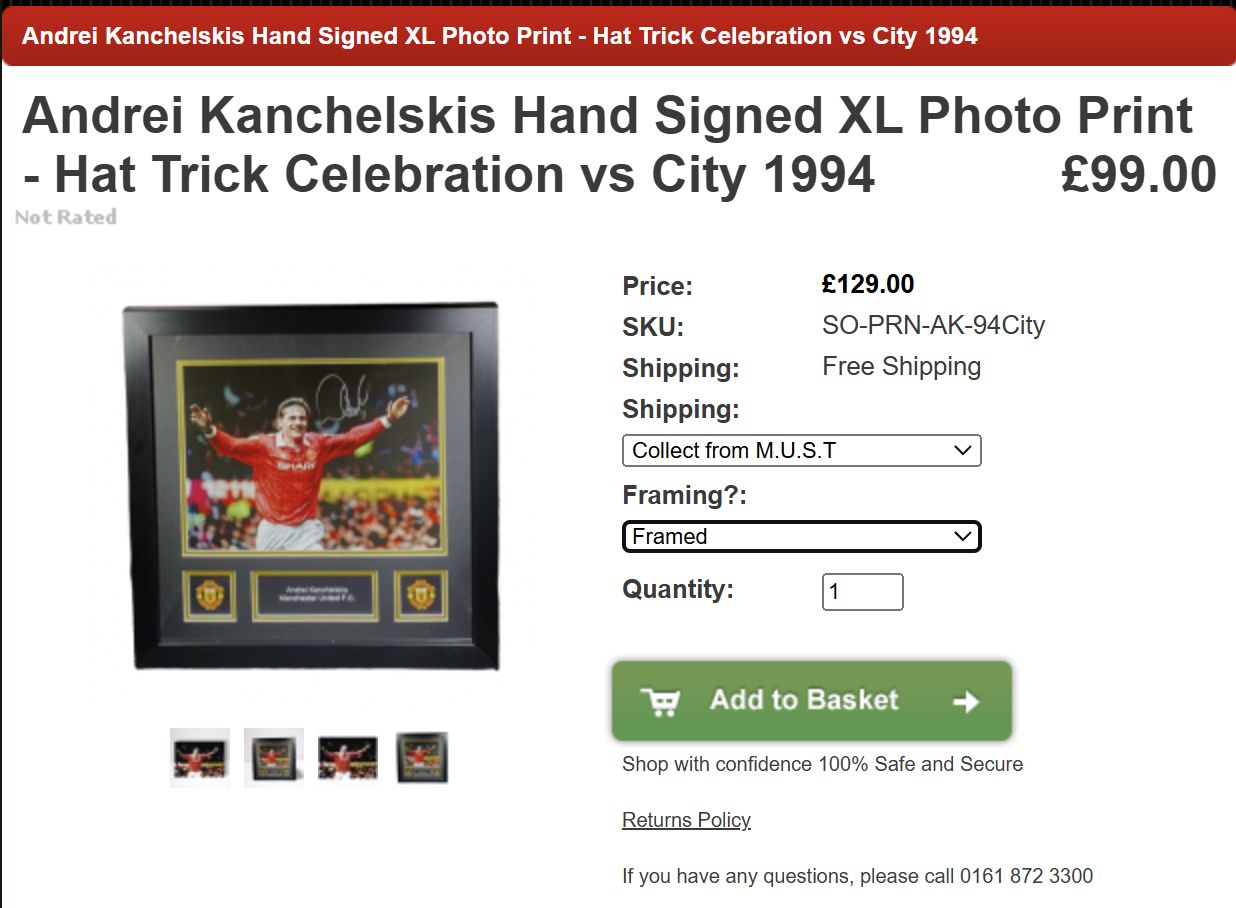
Task: Select the fourth dark framed thumbnail
Action: [x=422, y=758]
